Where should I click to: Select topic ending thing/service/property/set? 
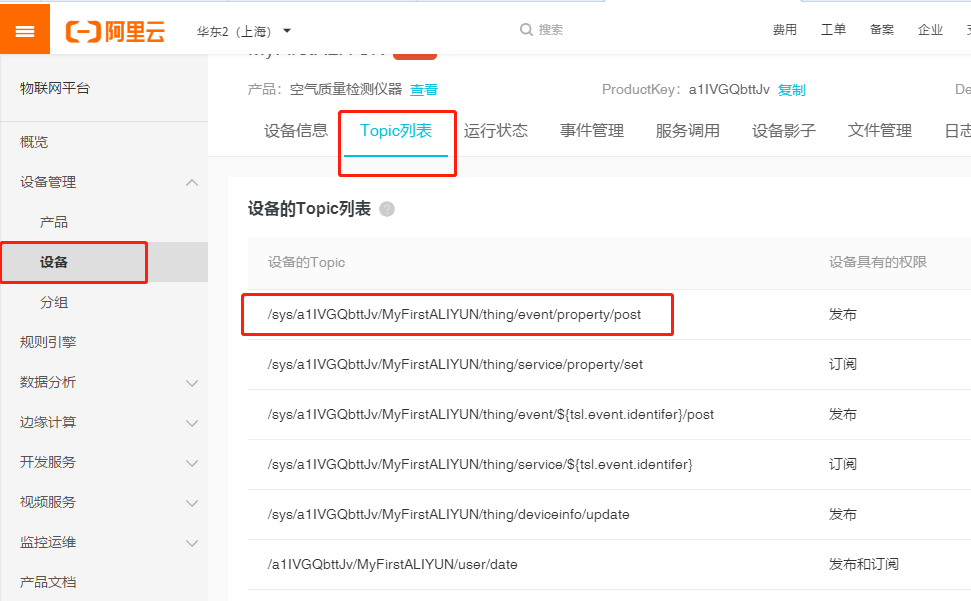[455, 365]
